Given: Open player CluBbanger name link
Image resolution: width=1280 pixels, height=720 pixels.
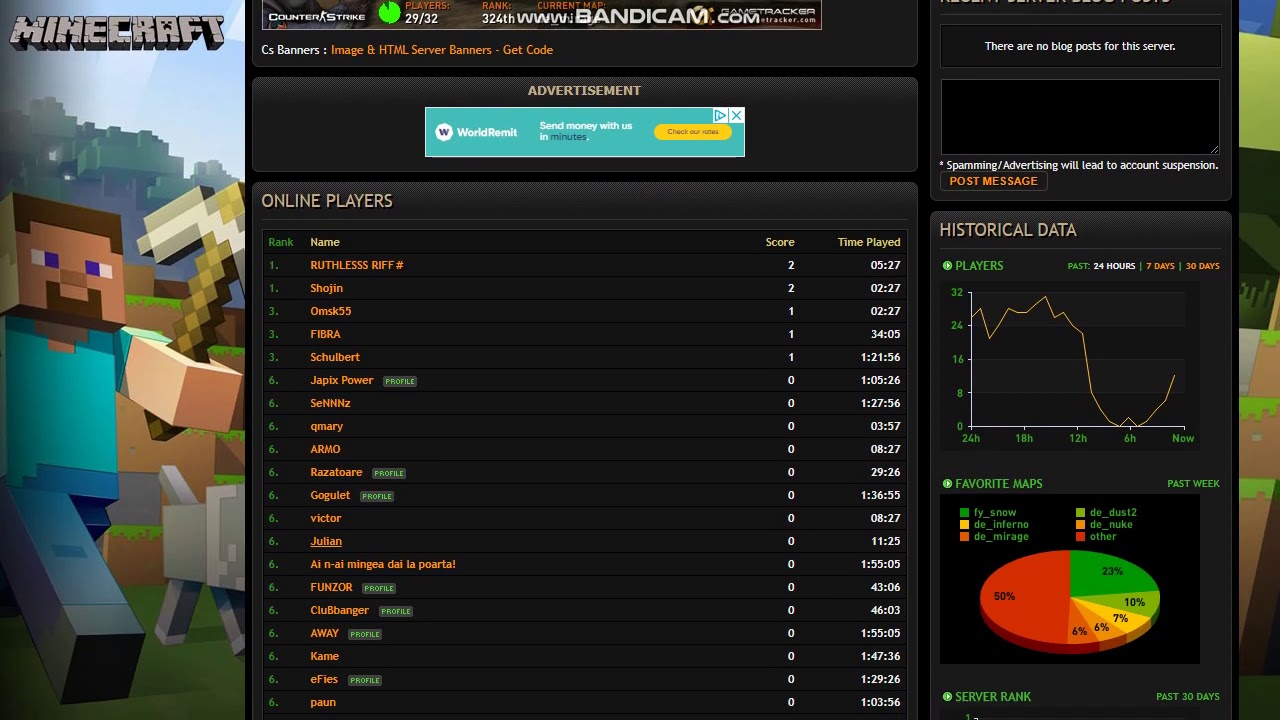Looking at the screenshot, I should [340, 610].
